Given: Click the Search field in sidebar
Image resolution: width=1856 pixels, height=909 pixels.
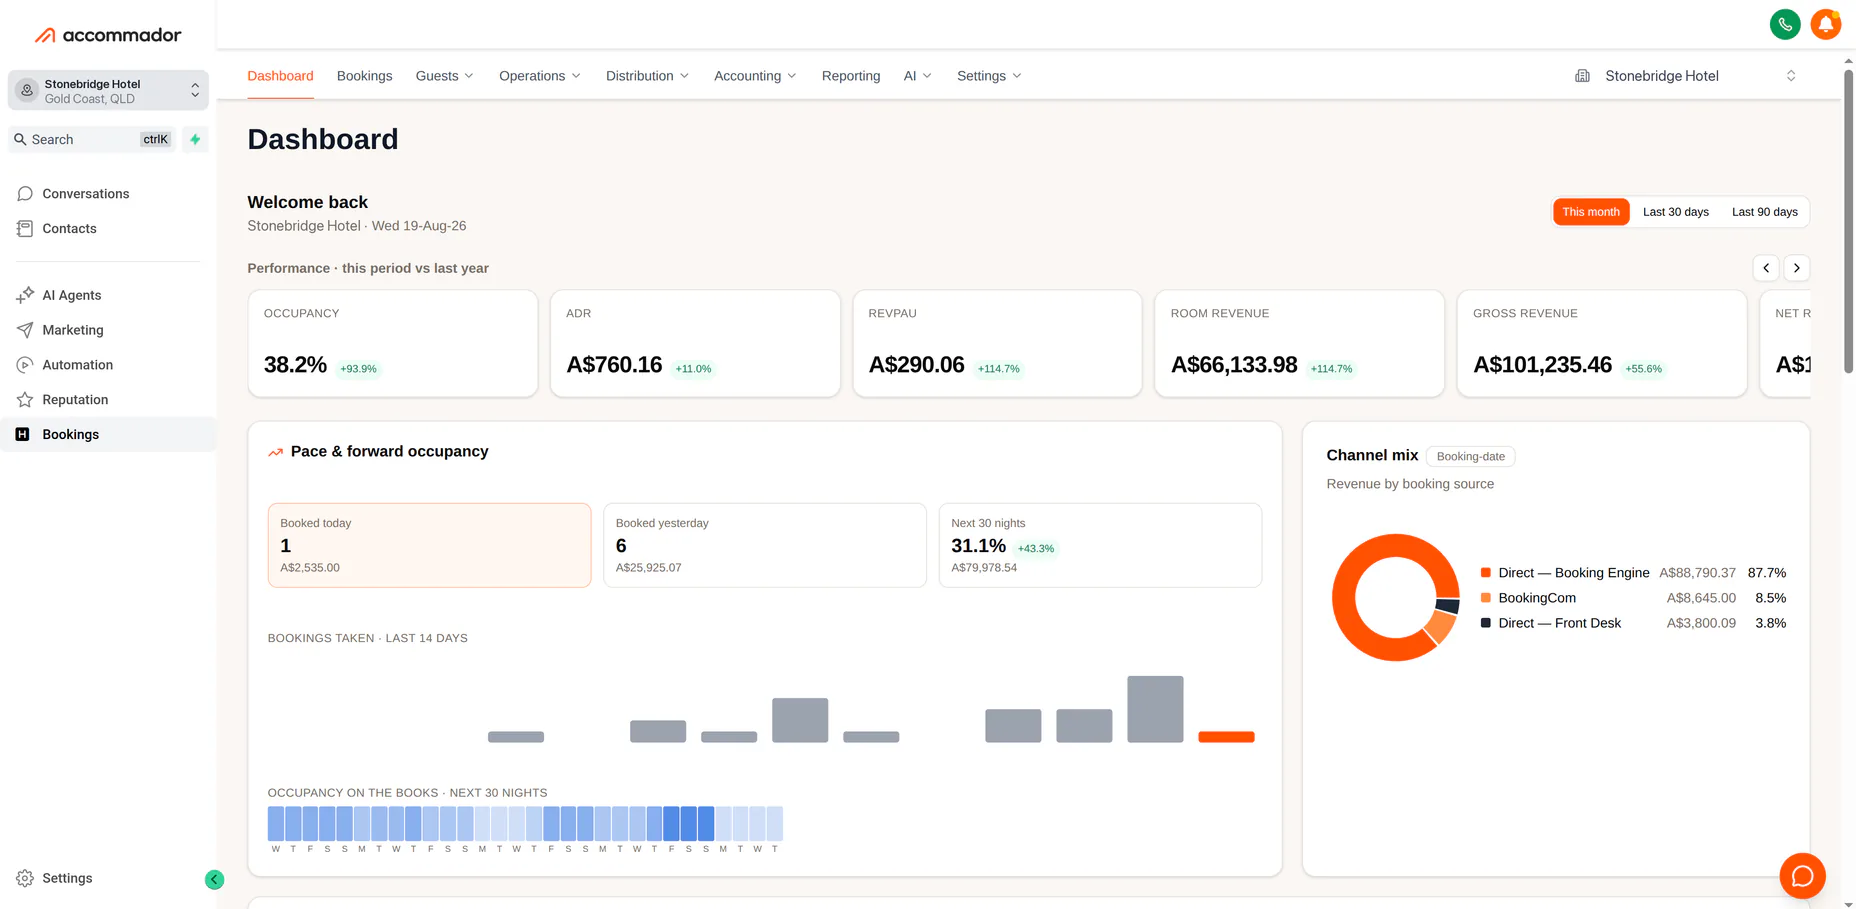Looking at the screenshot, I should pyautogui.click(x=92, y=139).
